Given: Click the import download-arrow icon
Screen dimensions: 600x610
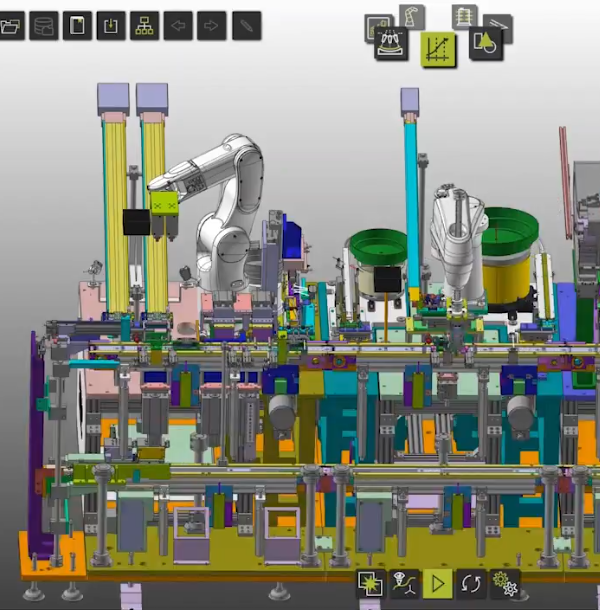Looking at the screenshot, I should tap(111, 26).
